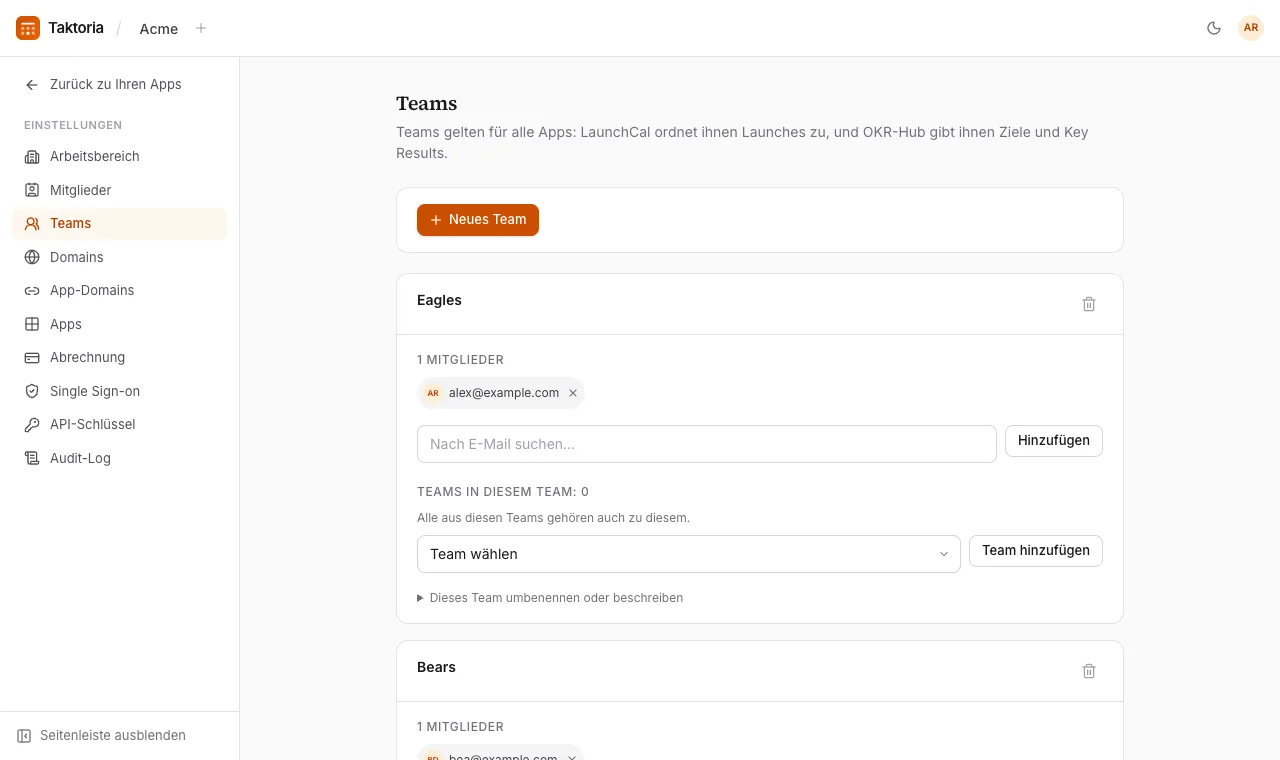Click the Neues Team button
This screenshot has width=1280, height=760.
478,220
